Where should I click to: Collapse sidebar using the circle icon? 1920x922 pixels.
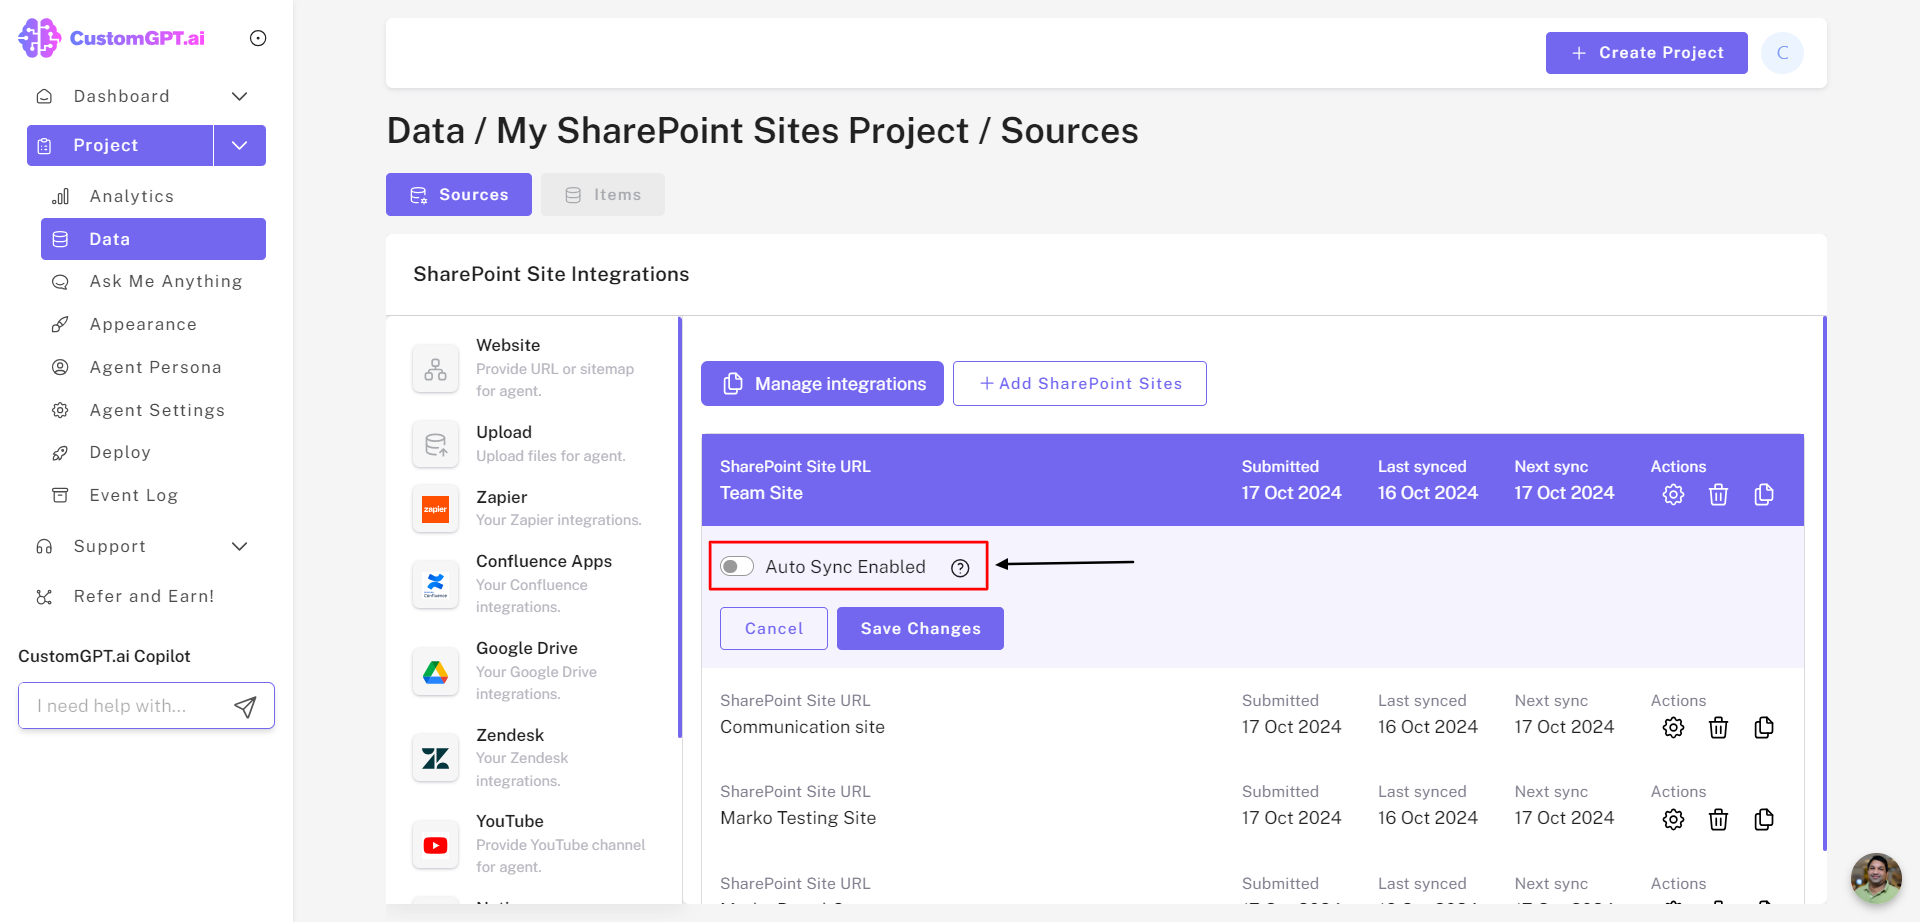coord(258,38)
